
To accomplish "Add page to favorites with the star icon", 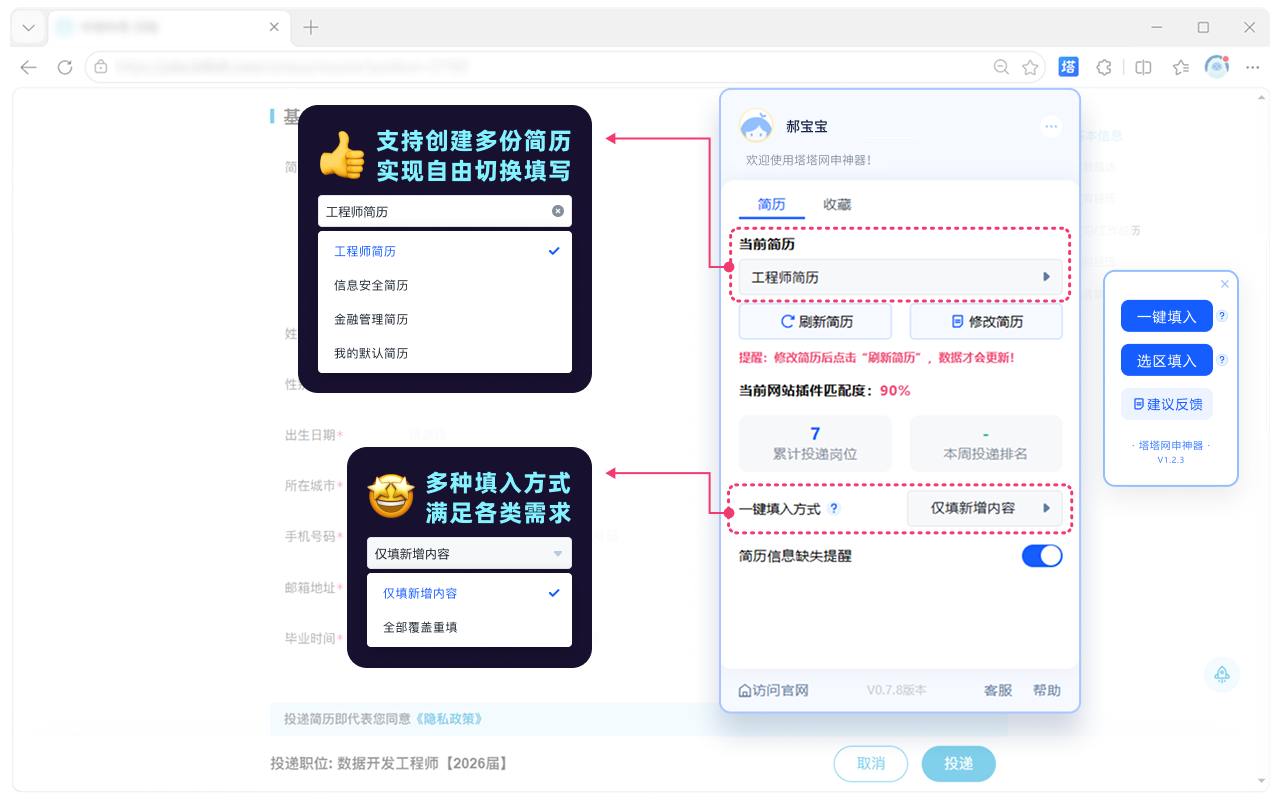I will [x=1030, y=67].
